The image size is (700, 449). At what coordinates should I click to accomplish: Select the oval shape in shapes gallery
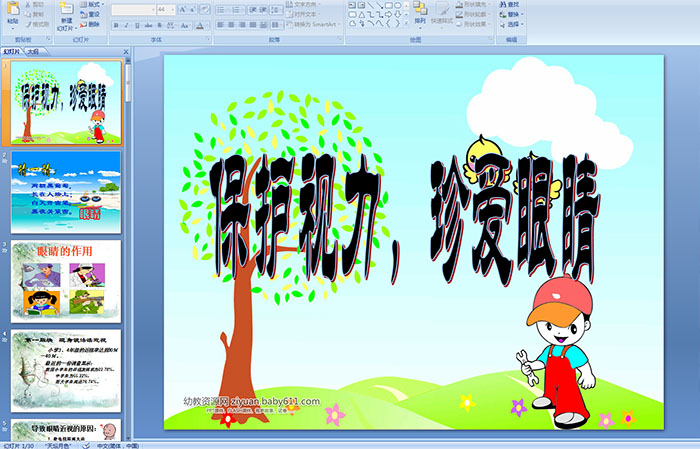coord(397,5)
